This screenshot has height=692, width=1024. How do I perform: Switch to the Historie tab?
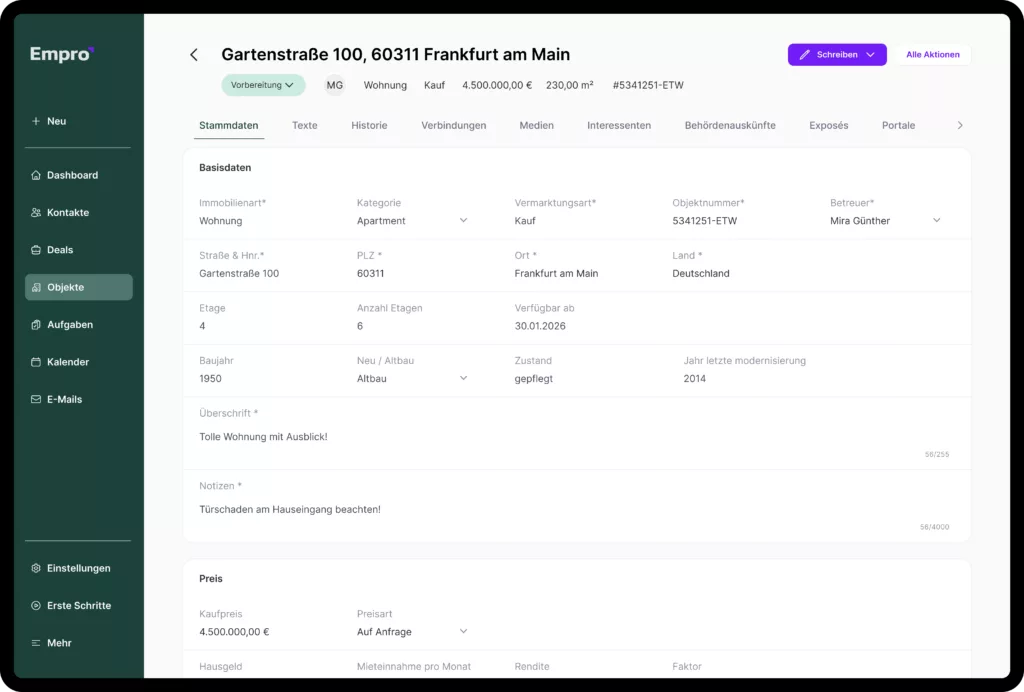pyautogui.click(x=369, y=126)
